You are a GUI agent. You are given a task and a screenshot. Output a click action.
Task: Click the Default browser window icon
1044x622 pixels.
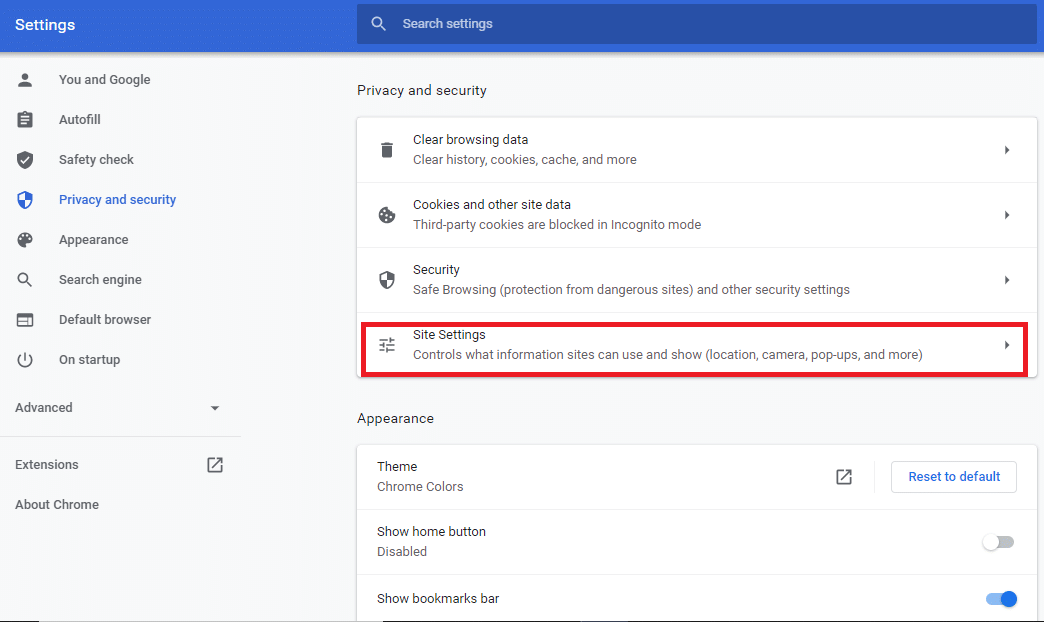click(25, 320)
